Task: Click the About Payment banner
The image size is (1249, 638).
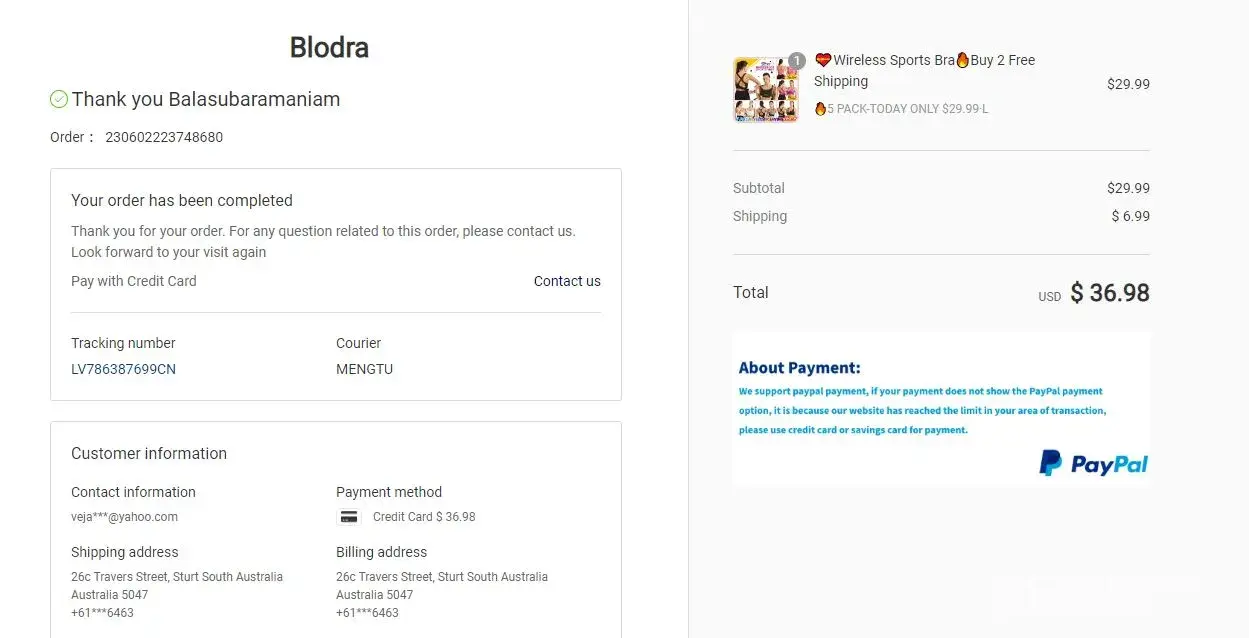Action: (940, 408)
